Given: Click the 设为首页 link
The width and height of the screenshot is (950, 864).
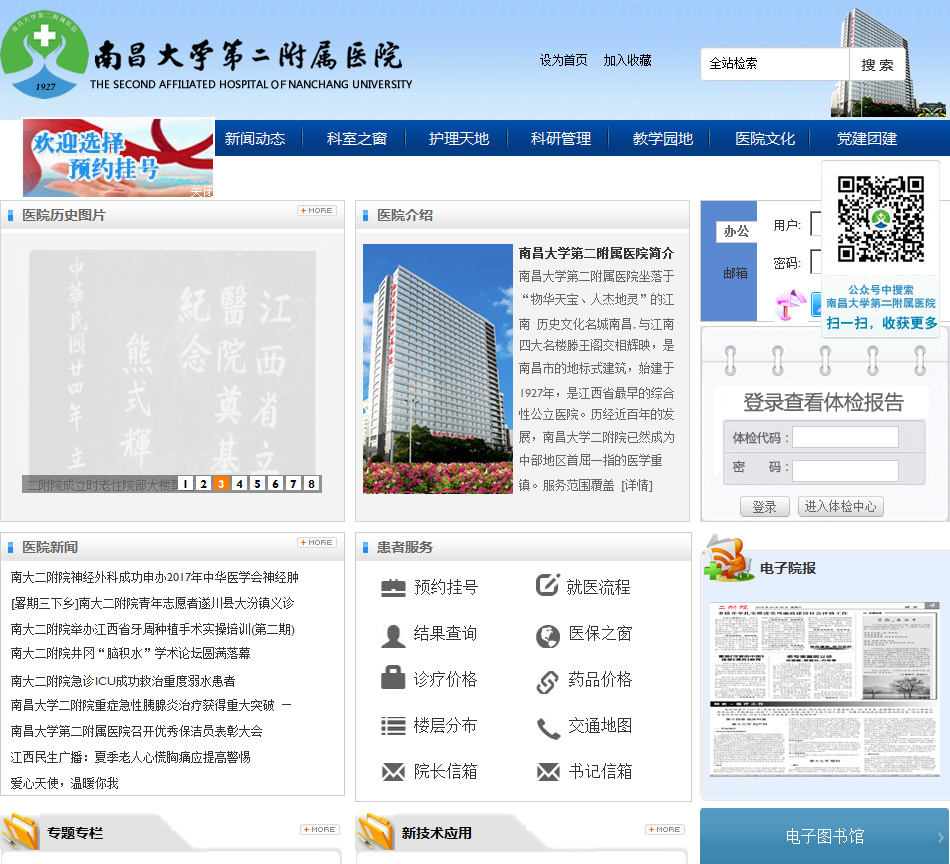Looking at the screenshot, I should coord(563,60).
